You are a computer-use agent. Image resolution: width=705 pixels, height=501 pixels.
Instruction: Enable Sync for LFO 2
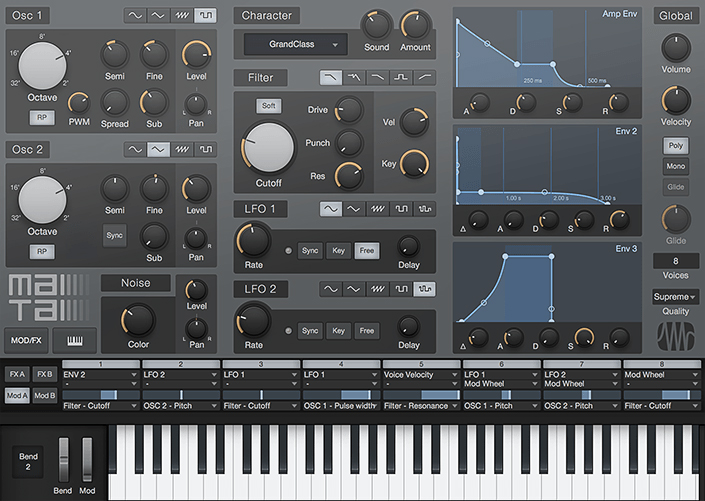point(310,331)
